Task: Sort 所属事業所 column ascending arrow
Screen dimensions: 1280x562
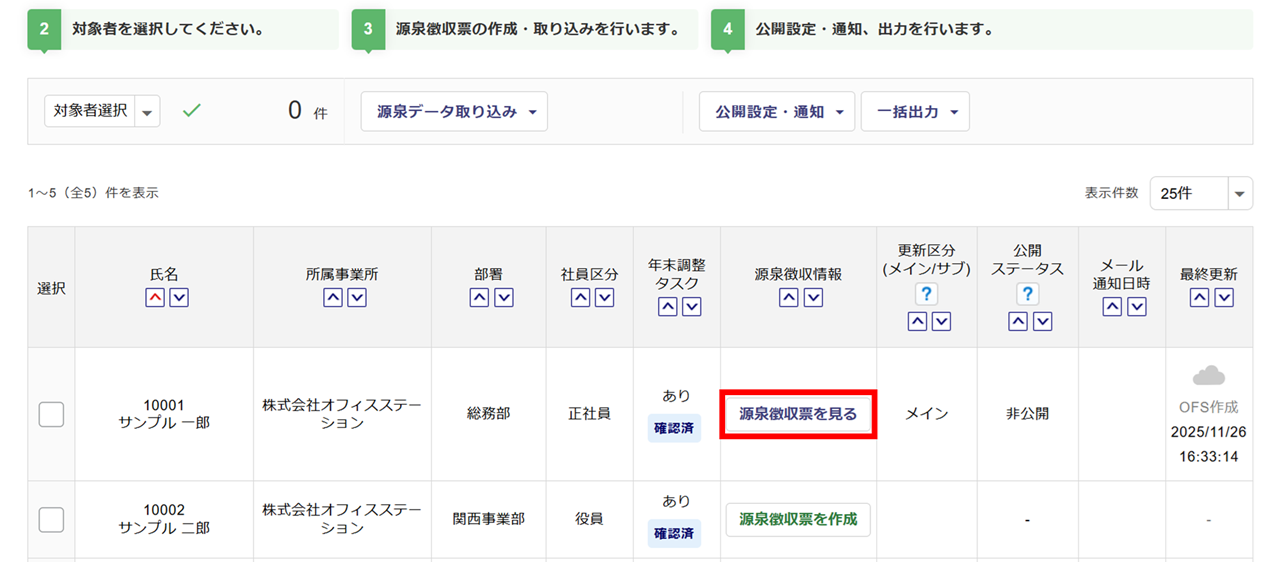Action: pyautogui.click(x=333, y=297)
